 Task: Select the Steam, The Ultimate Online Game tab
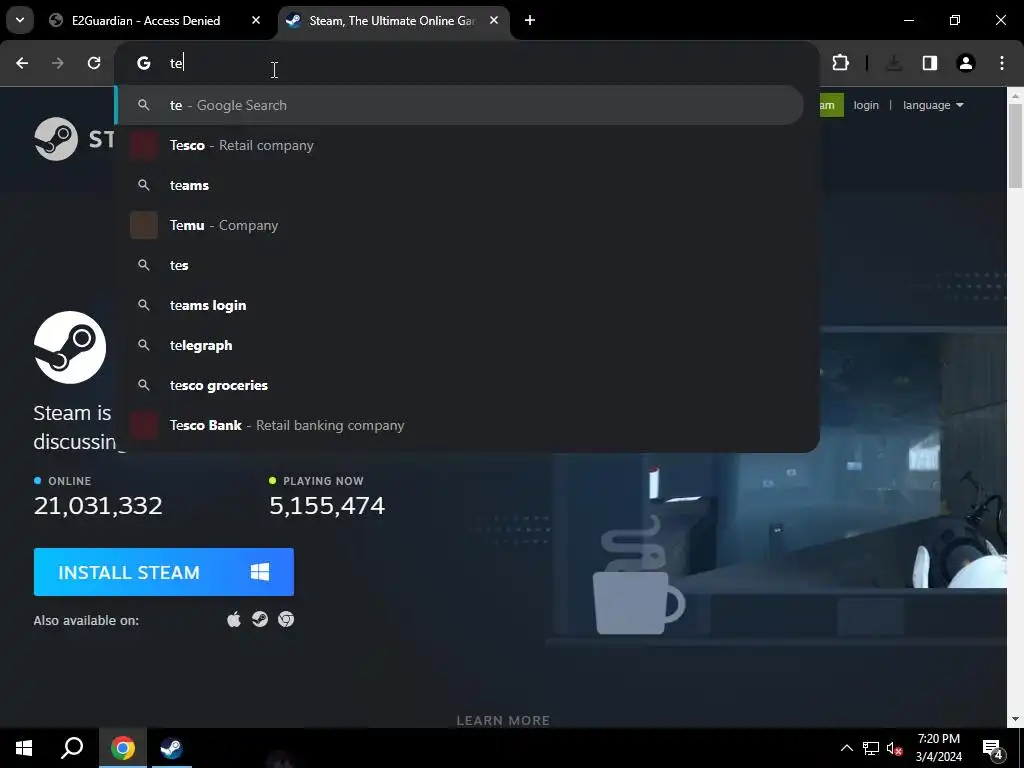click(x=392, y=21)
